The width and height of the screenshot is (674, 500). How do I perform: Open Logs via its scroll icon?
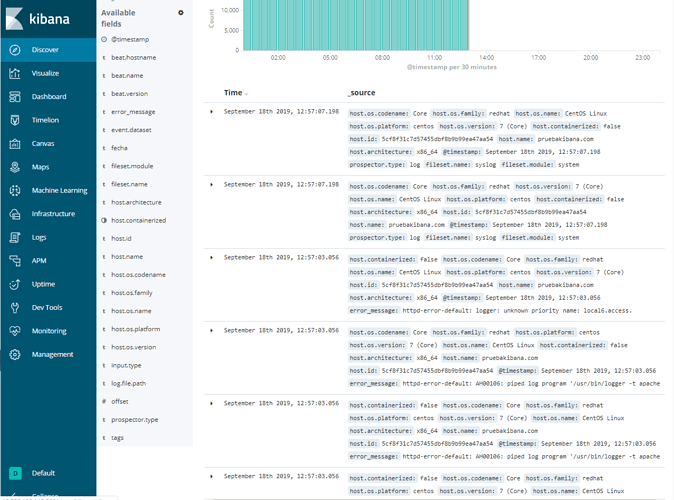(15, 237)
